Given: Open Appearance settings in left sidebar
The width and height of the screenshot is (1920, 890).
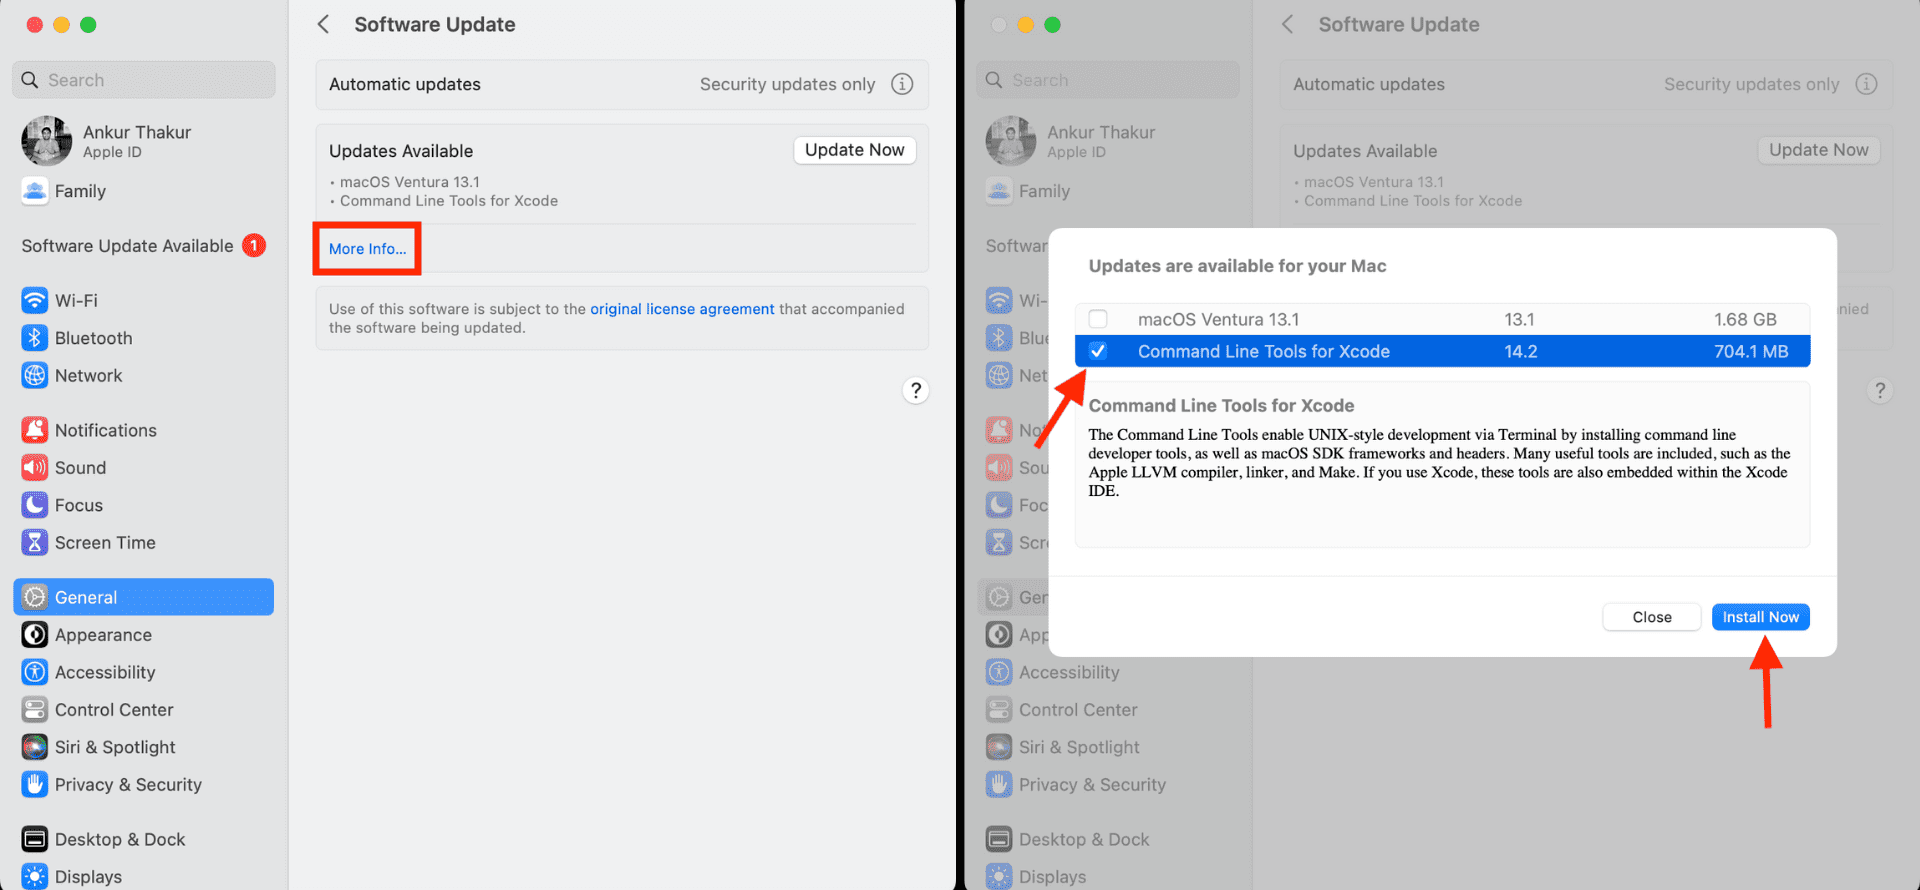Looking at the screenshot, I should [x=144, y=634].
